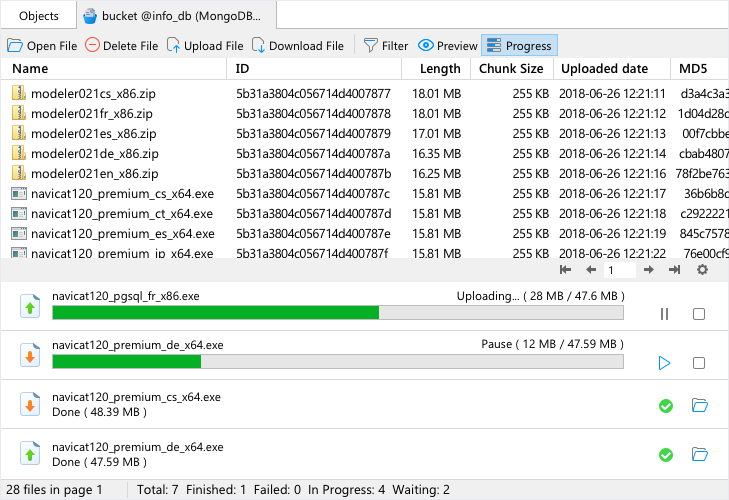Click 'Failed: 0' in status bar

point(277,490)
